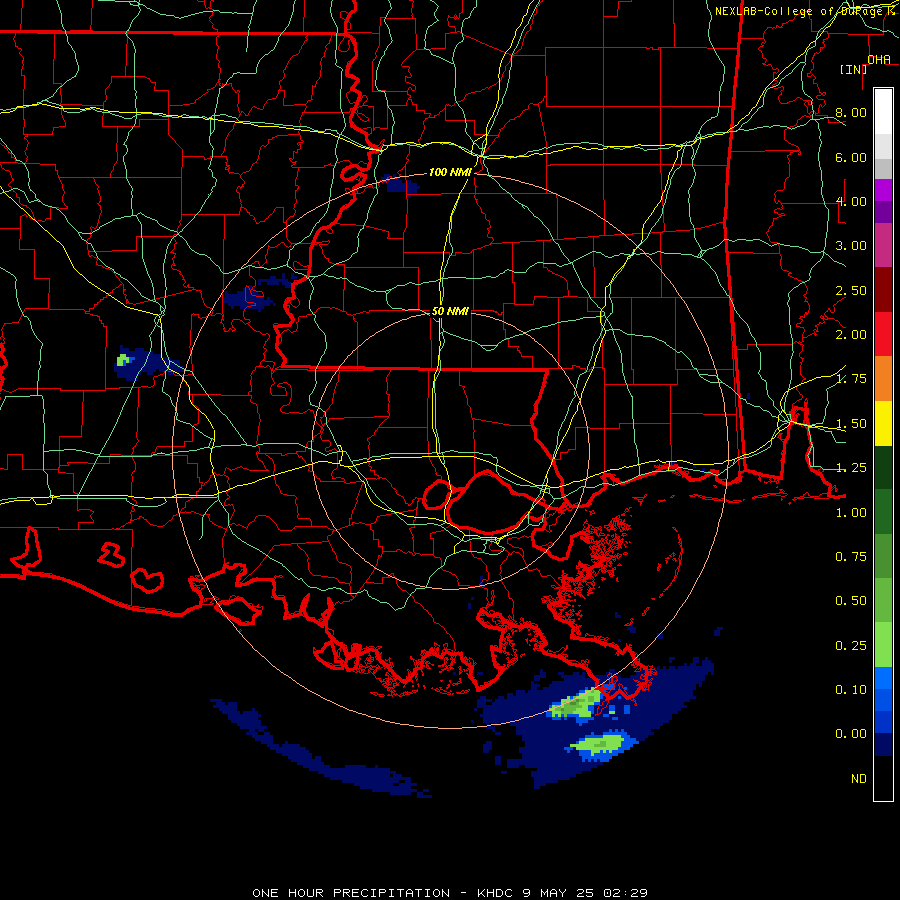Click the magenta legend swatch at 4.00

[883, 190]
